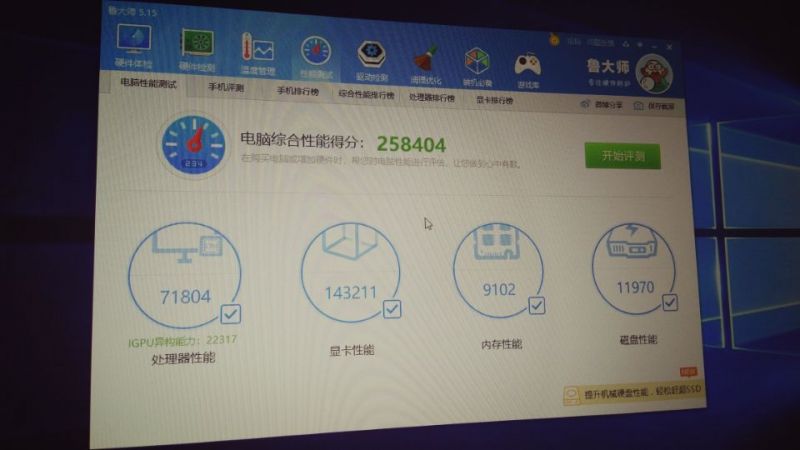Screen dimensions: 800x450
Task: Open the 驱动检测 gear box icon
Action: click(x=371, y=54)
